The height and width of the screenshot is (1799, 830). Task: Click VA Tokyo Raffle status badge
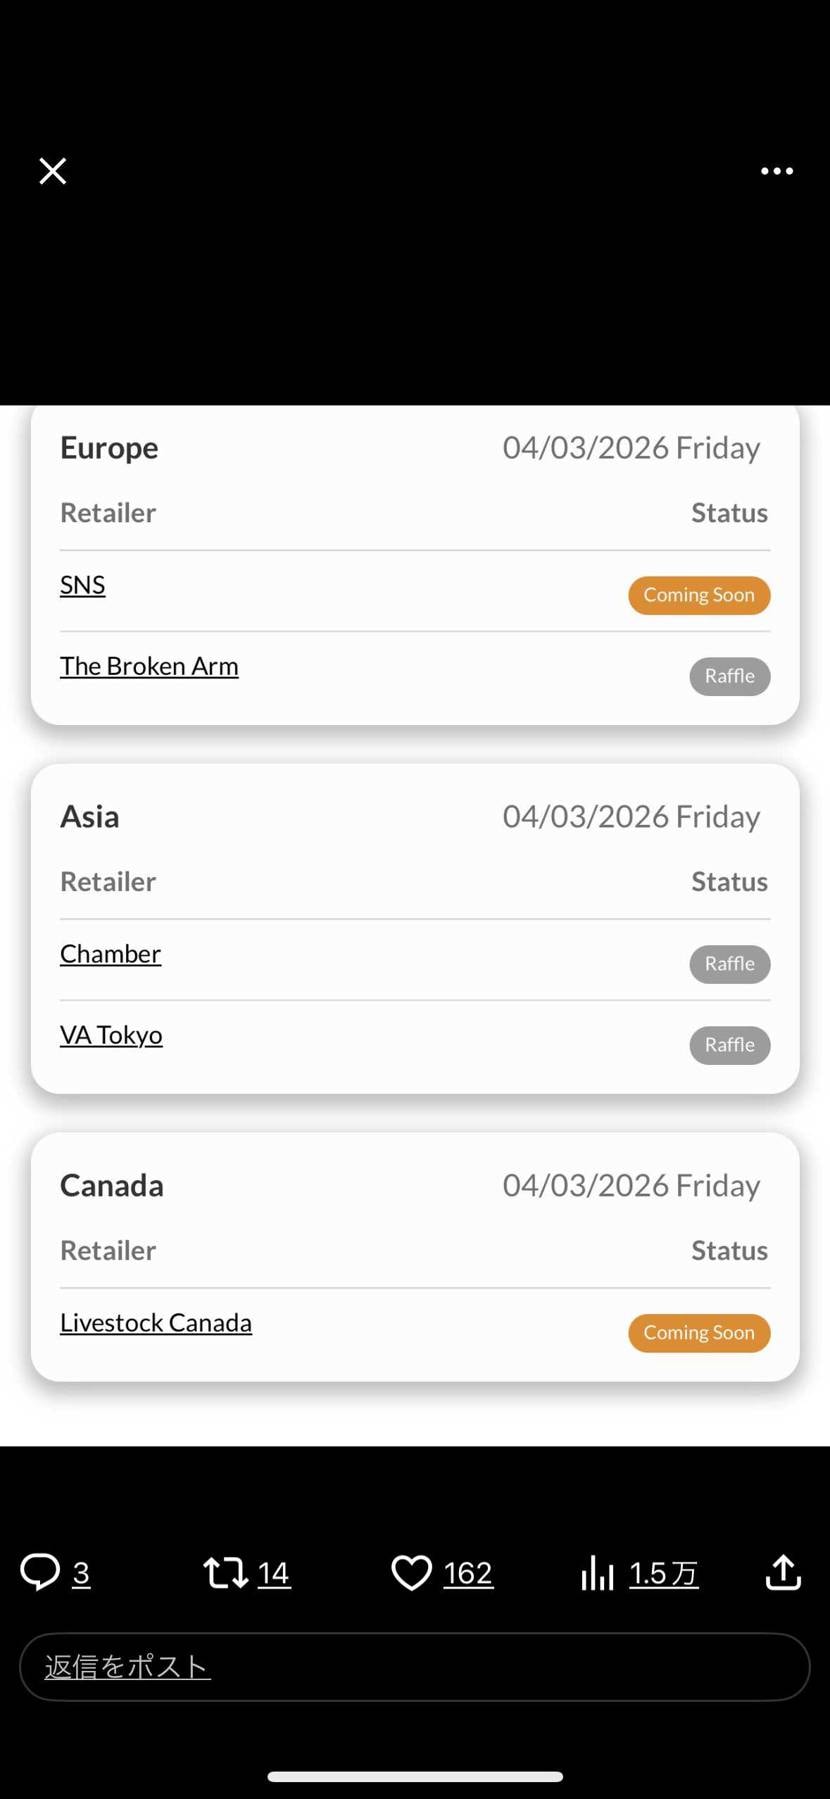click(x=730, y=1045)
